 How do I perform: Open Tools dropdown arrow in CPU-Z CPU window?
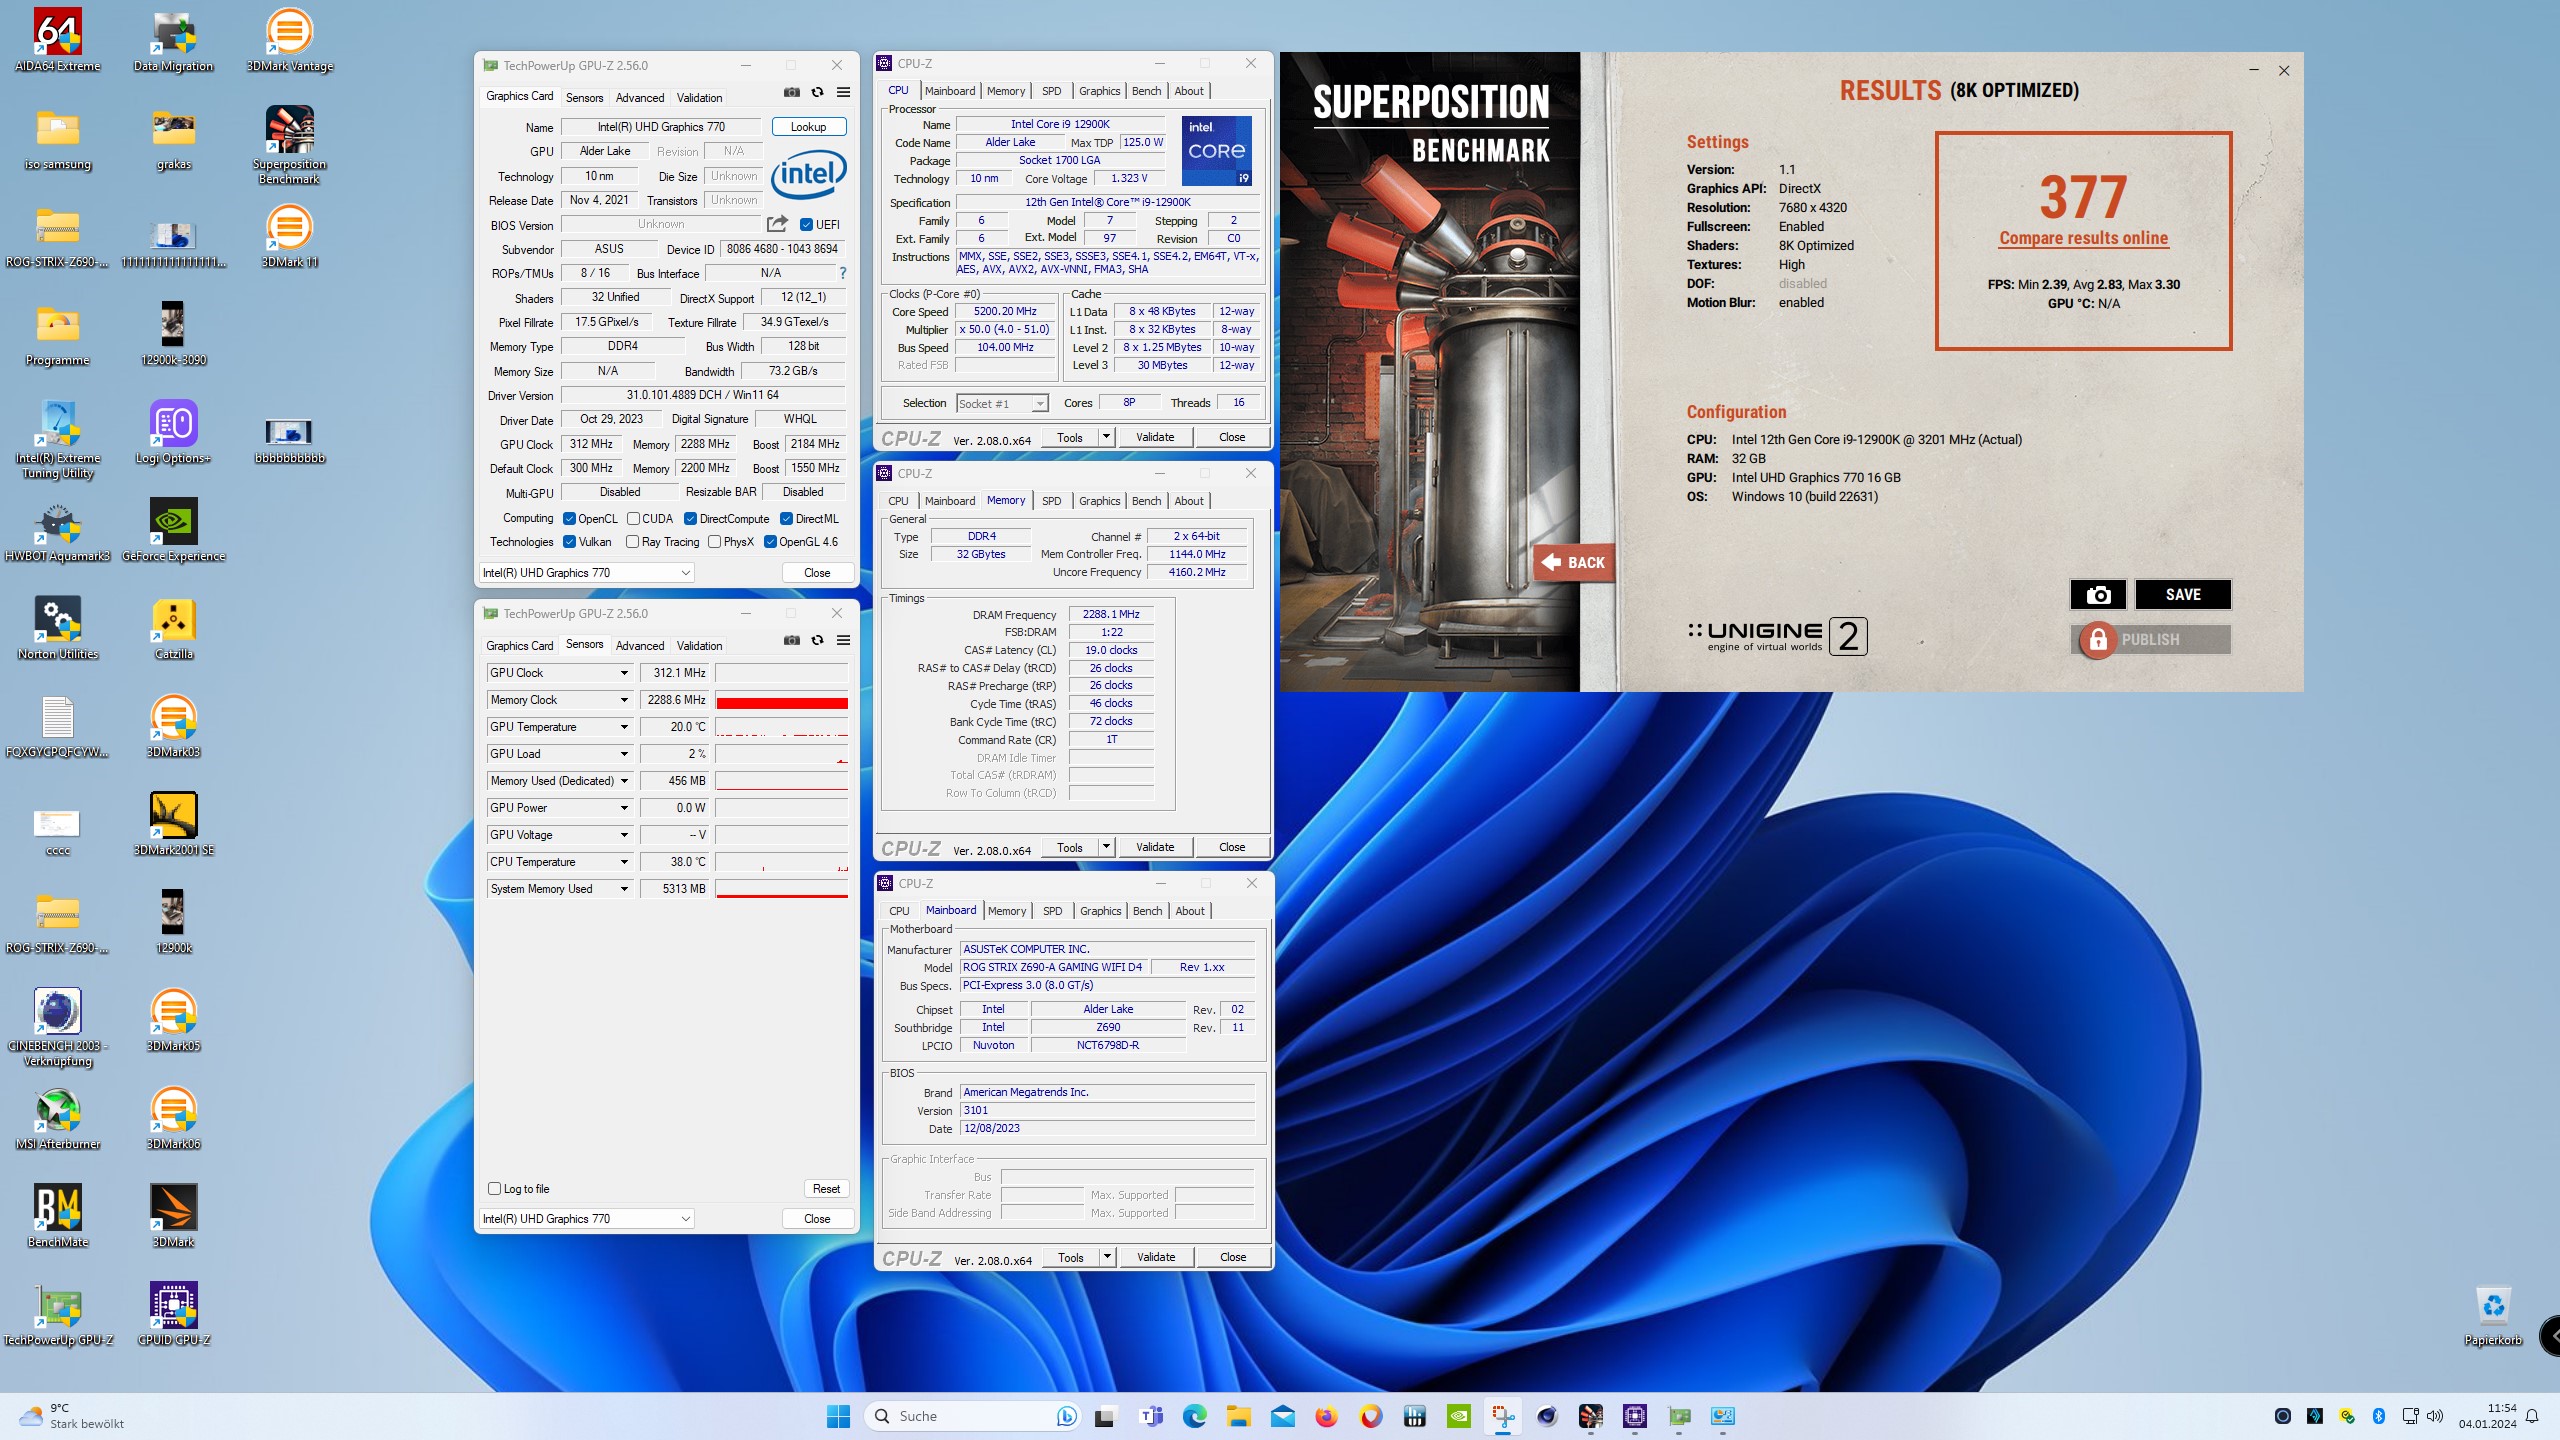pos(1106,437)
